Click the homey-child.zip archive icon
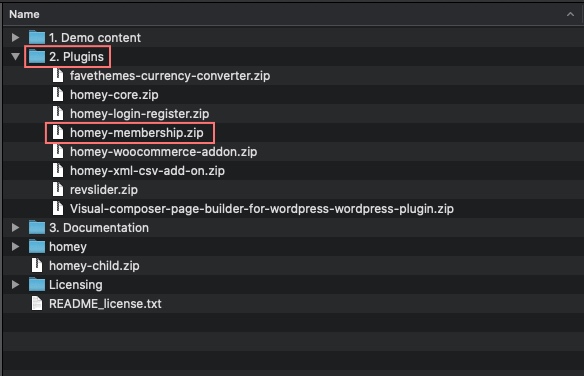 (x=37, y=265)
